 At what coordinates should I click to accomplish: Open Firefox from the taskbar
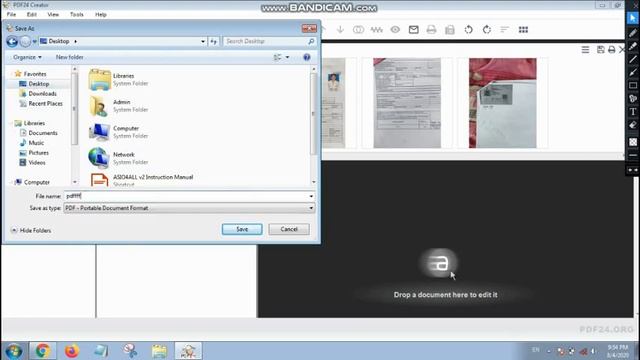pyautogui.click(x=72, y=351)
